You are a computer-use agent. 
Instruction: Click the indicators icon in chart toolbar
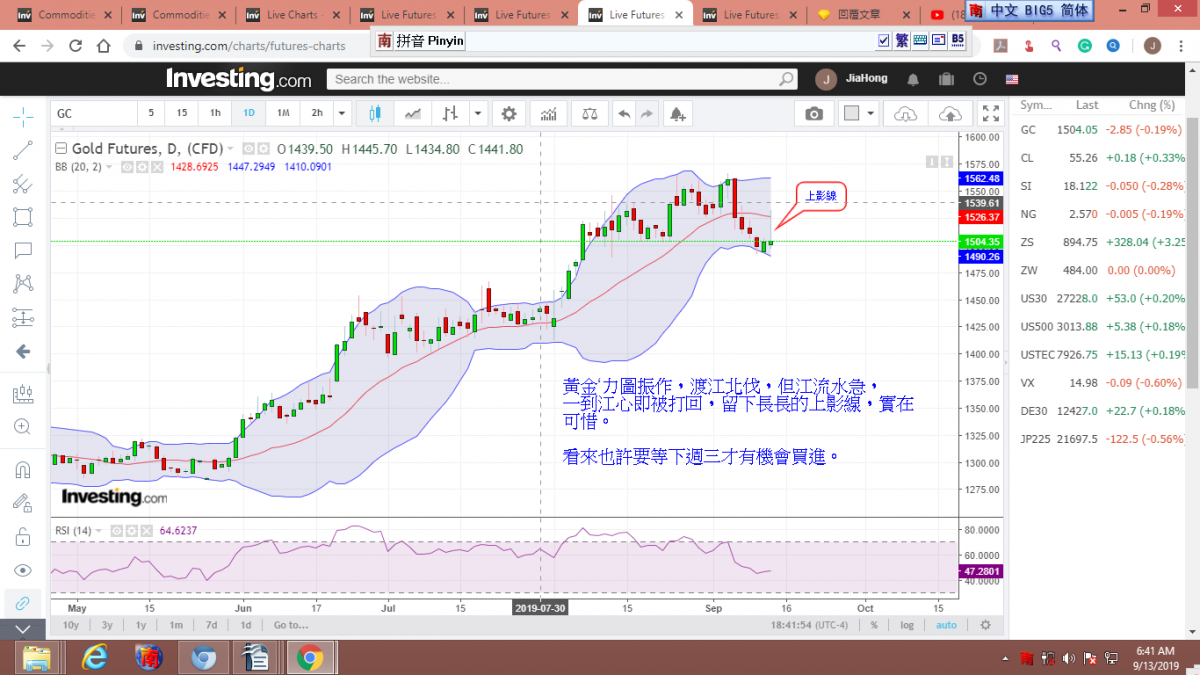coord(547,113)
